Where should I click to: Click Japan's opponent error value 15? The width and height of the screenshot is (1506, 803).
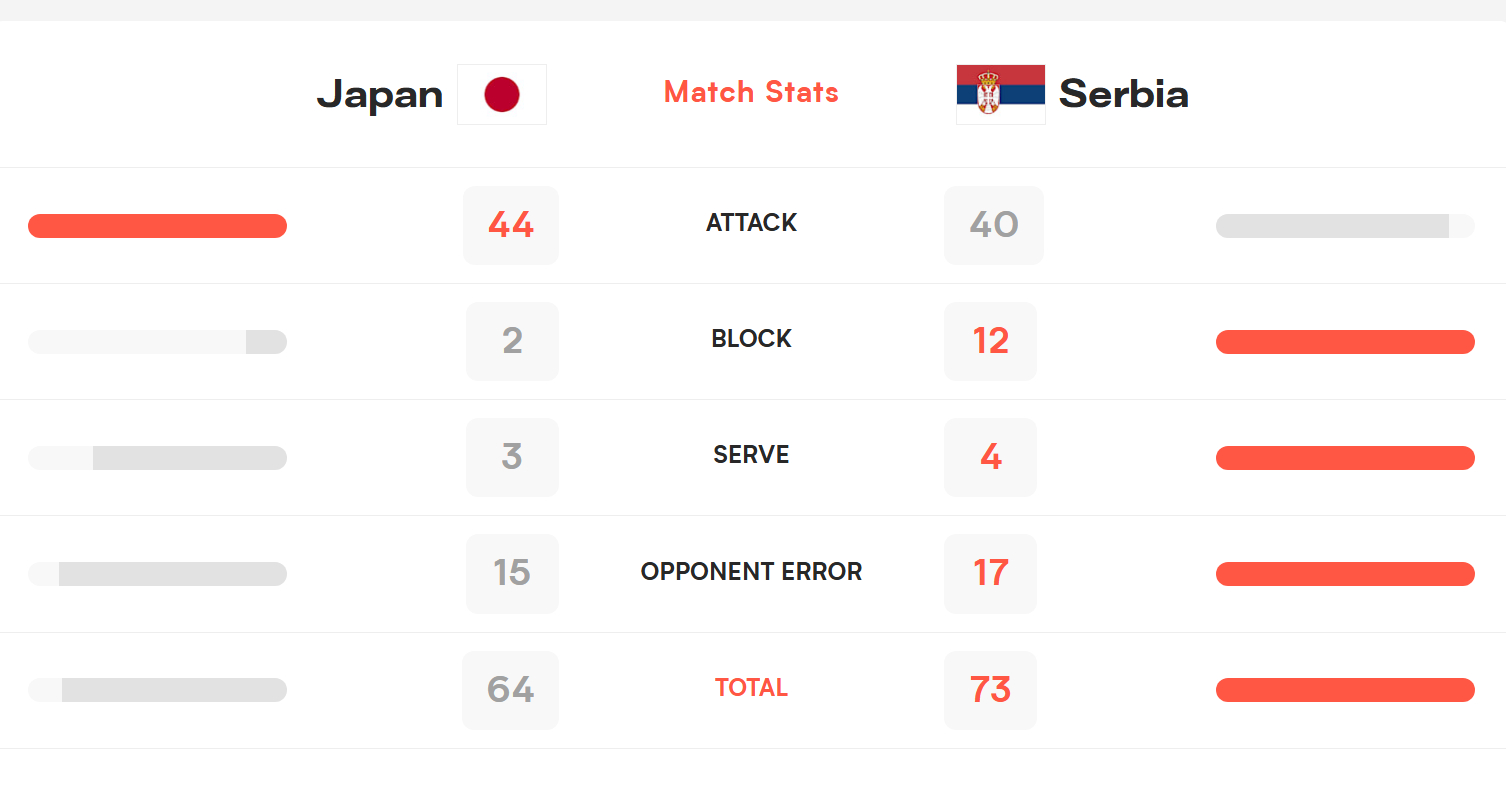click(512, 573)
